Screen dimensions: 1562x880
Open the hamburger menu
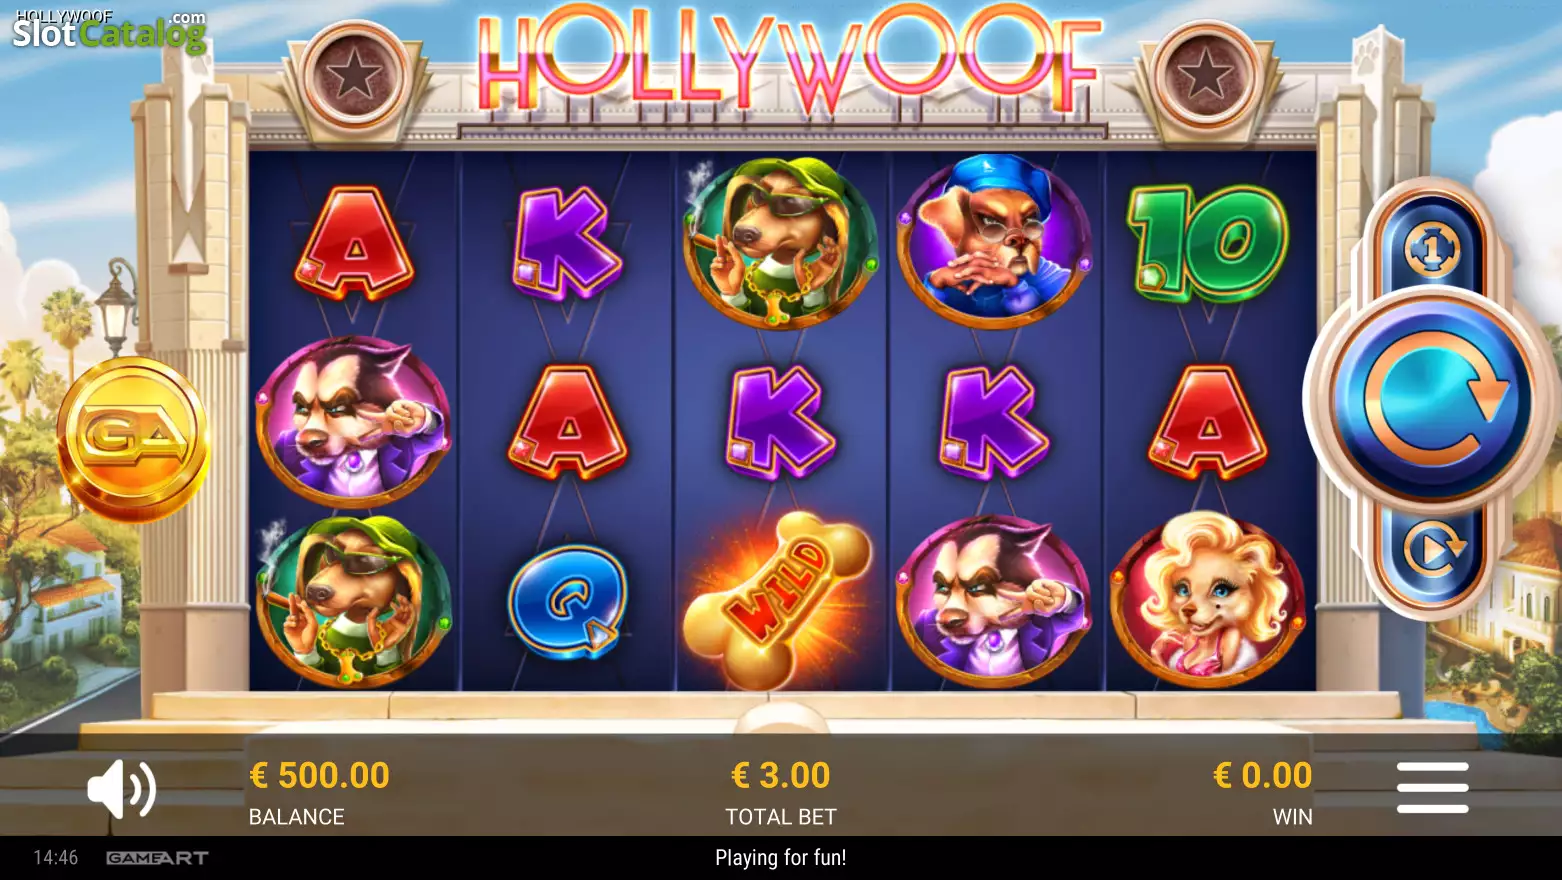point(1432,787)
